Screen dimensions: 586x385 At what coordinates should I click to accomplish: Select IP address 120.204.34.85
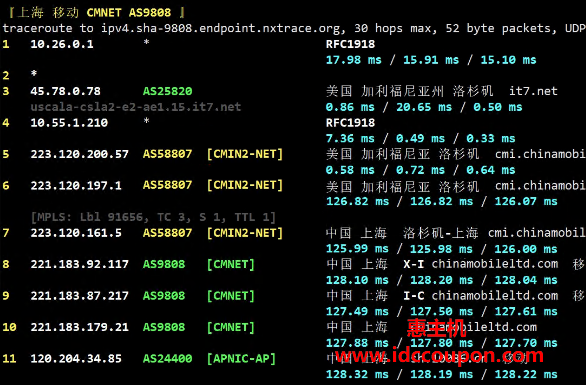76,358
